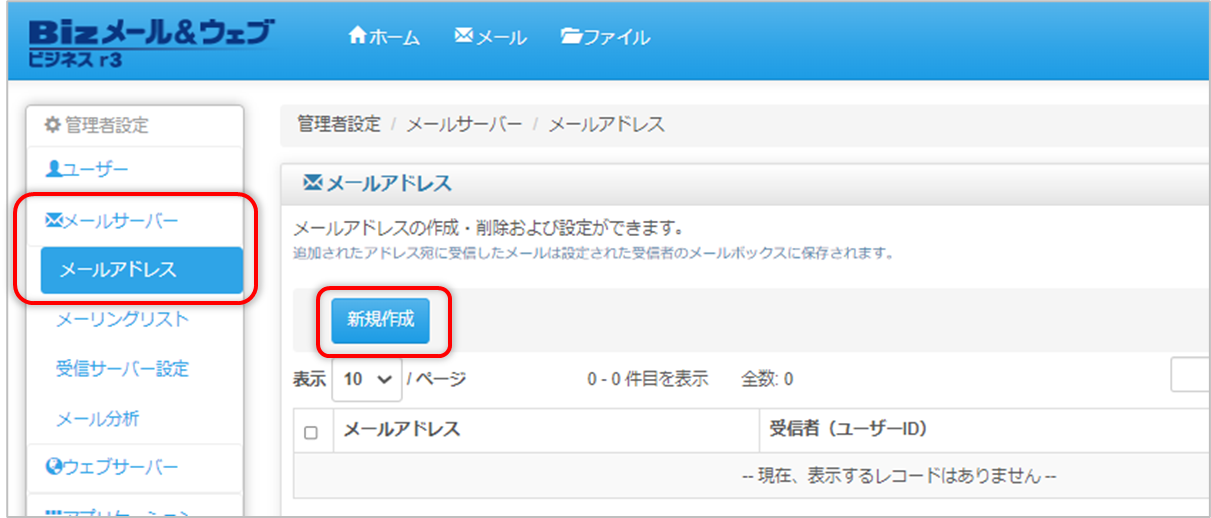1211x518 pixels.
Task: Click the envelope icon beside メール in navbar
Action: (x=463, y=36)
